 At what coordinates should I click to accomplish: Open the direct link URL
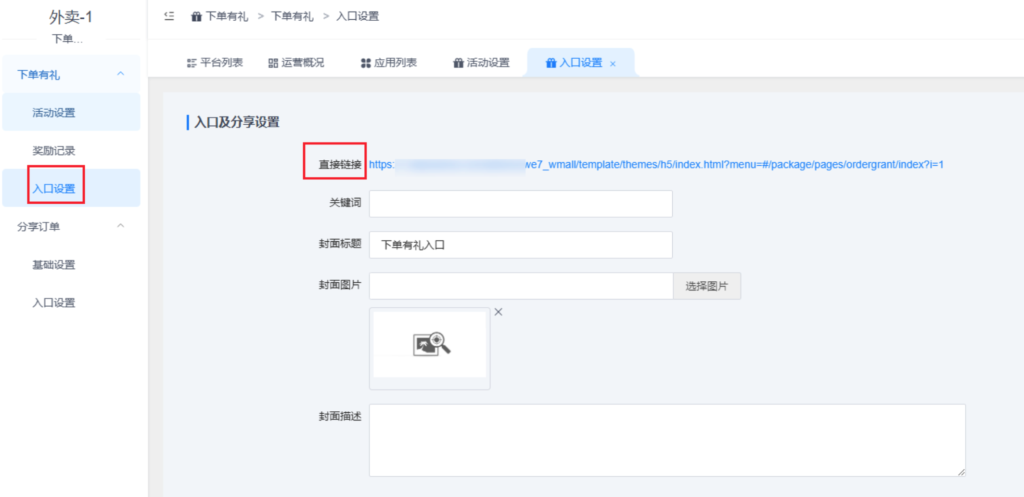tap(656, 164)
